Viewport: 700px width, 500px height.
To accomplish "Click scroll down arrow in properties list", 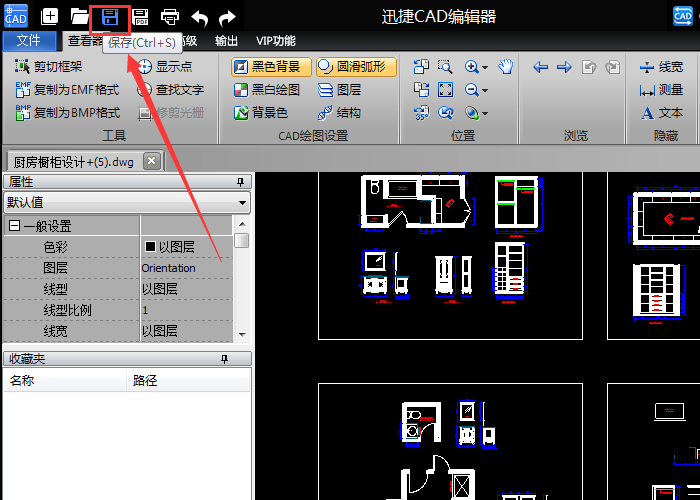I will 242,334.
